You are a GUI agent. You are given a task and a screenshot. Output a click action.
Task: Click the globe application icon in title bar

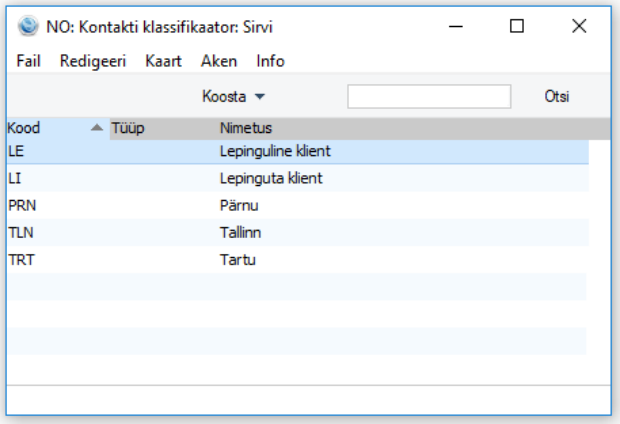point(28,26)
